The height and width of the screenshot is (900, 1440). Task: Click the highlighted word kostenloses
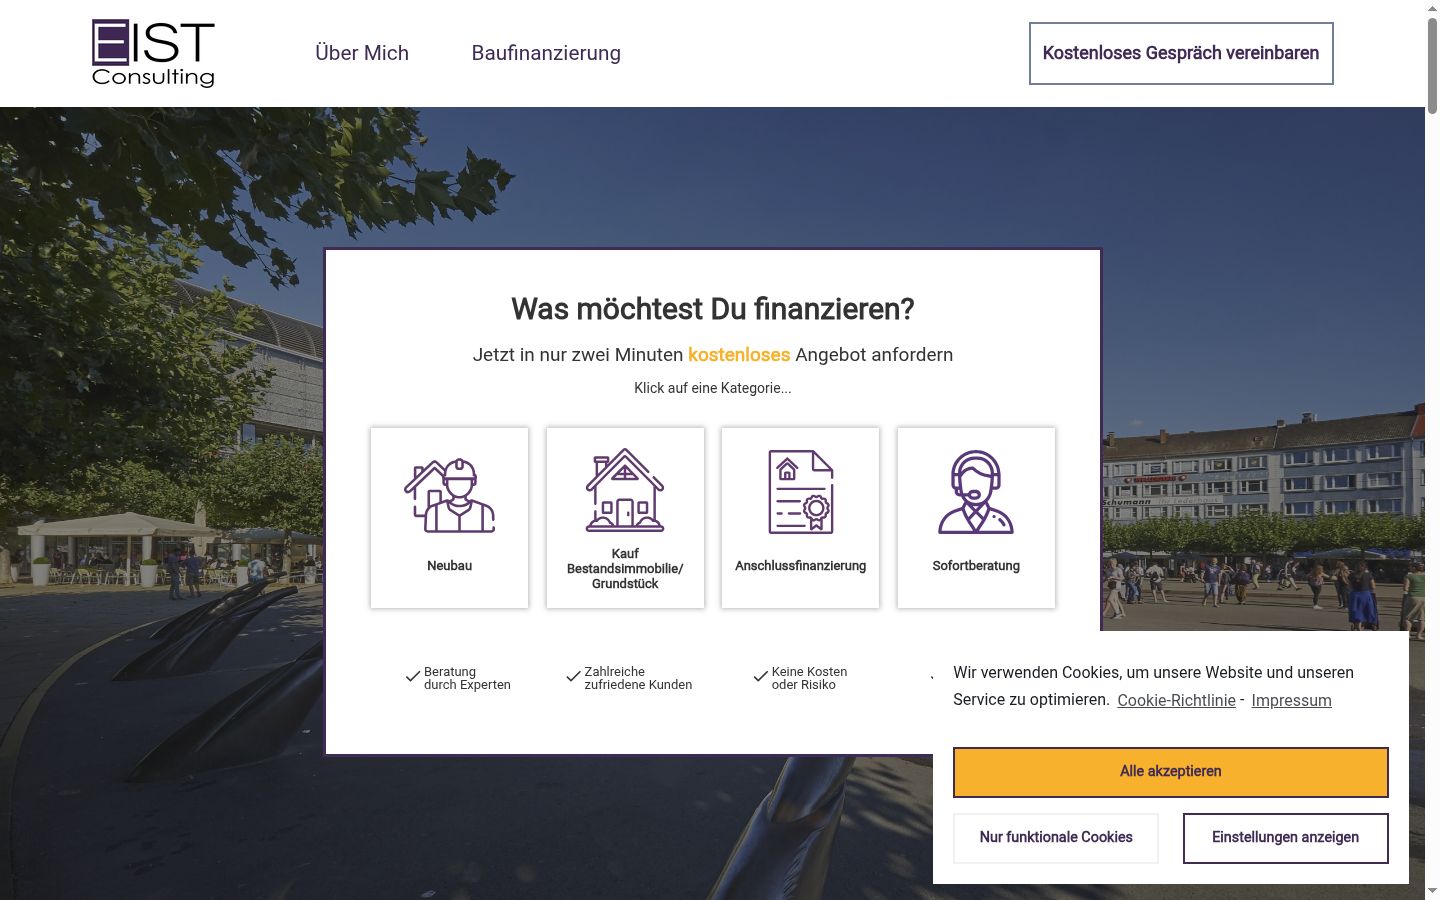pos(739,355)
